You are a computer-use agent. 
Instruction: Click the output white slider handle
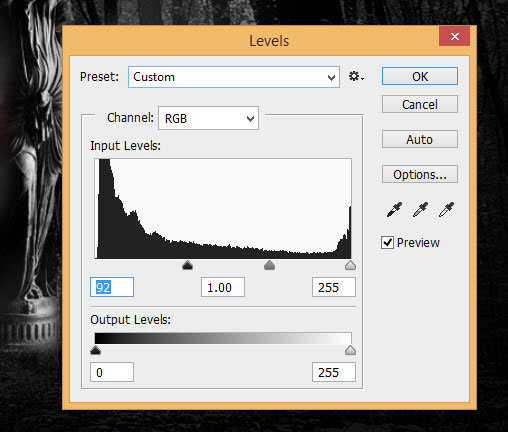coord(350,350)
